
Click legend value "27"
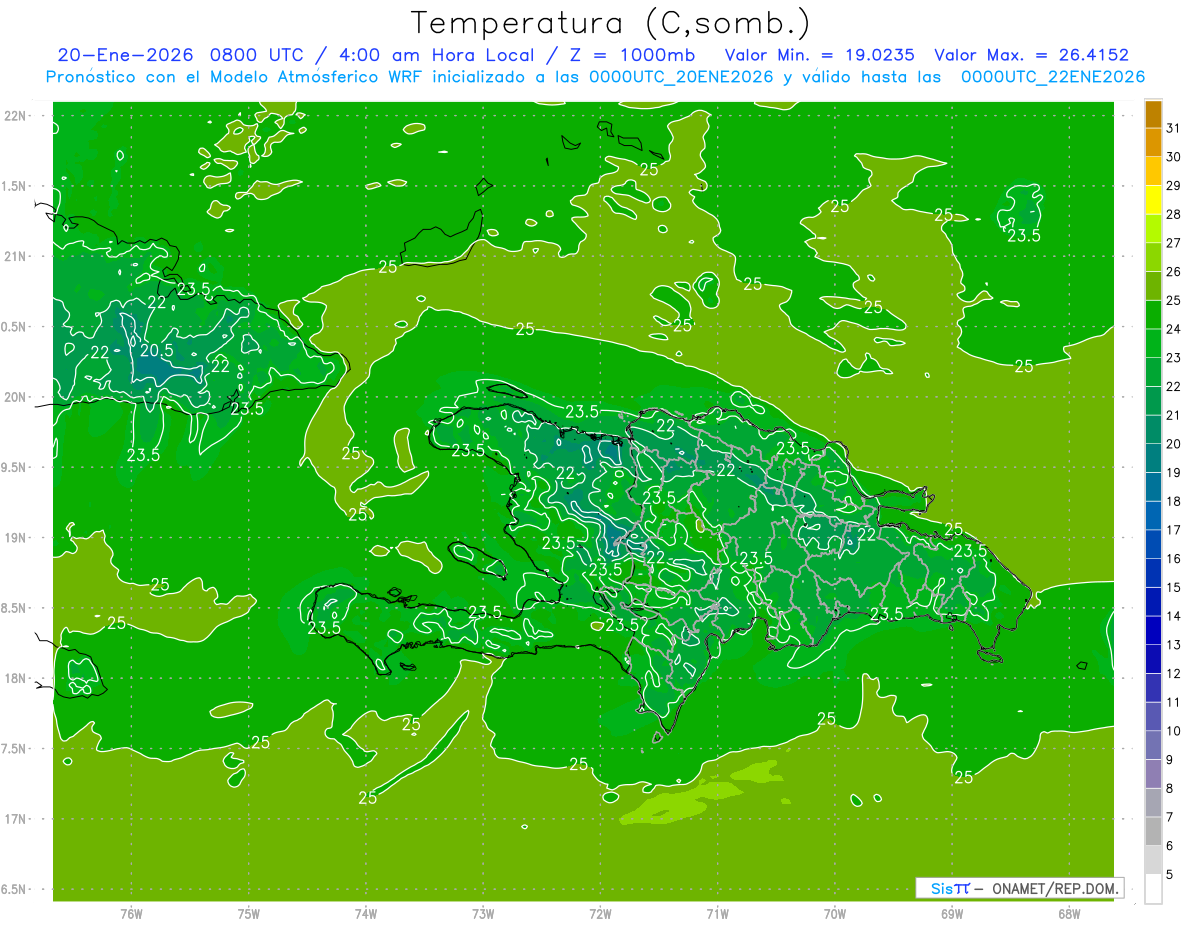click(1173, 243)
